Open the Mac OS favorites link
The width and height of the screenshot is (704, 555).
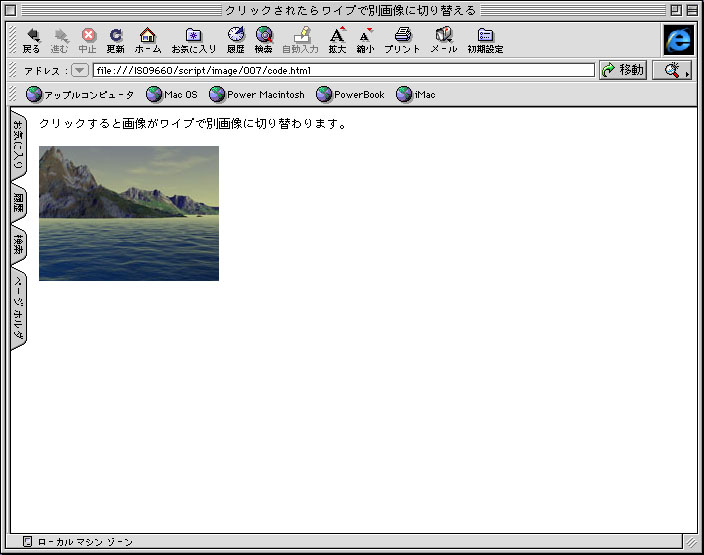pos(172,94)
